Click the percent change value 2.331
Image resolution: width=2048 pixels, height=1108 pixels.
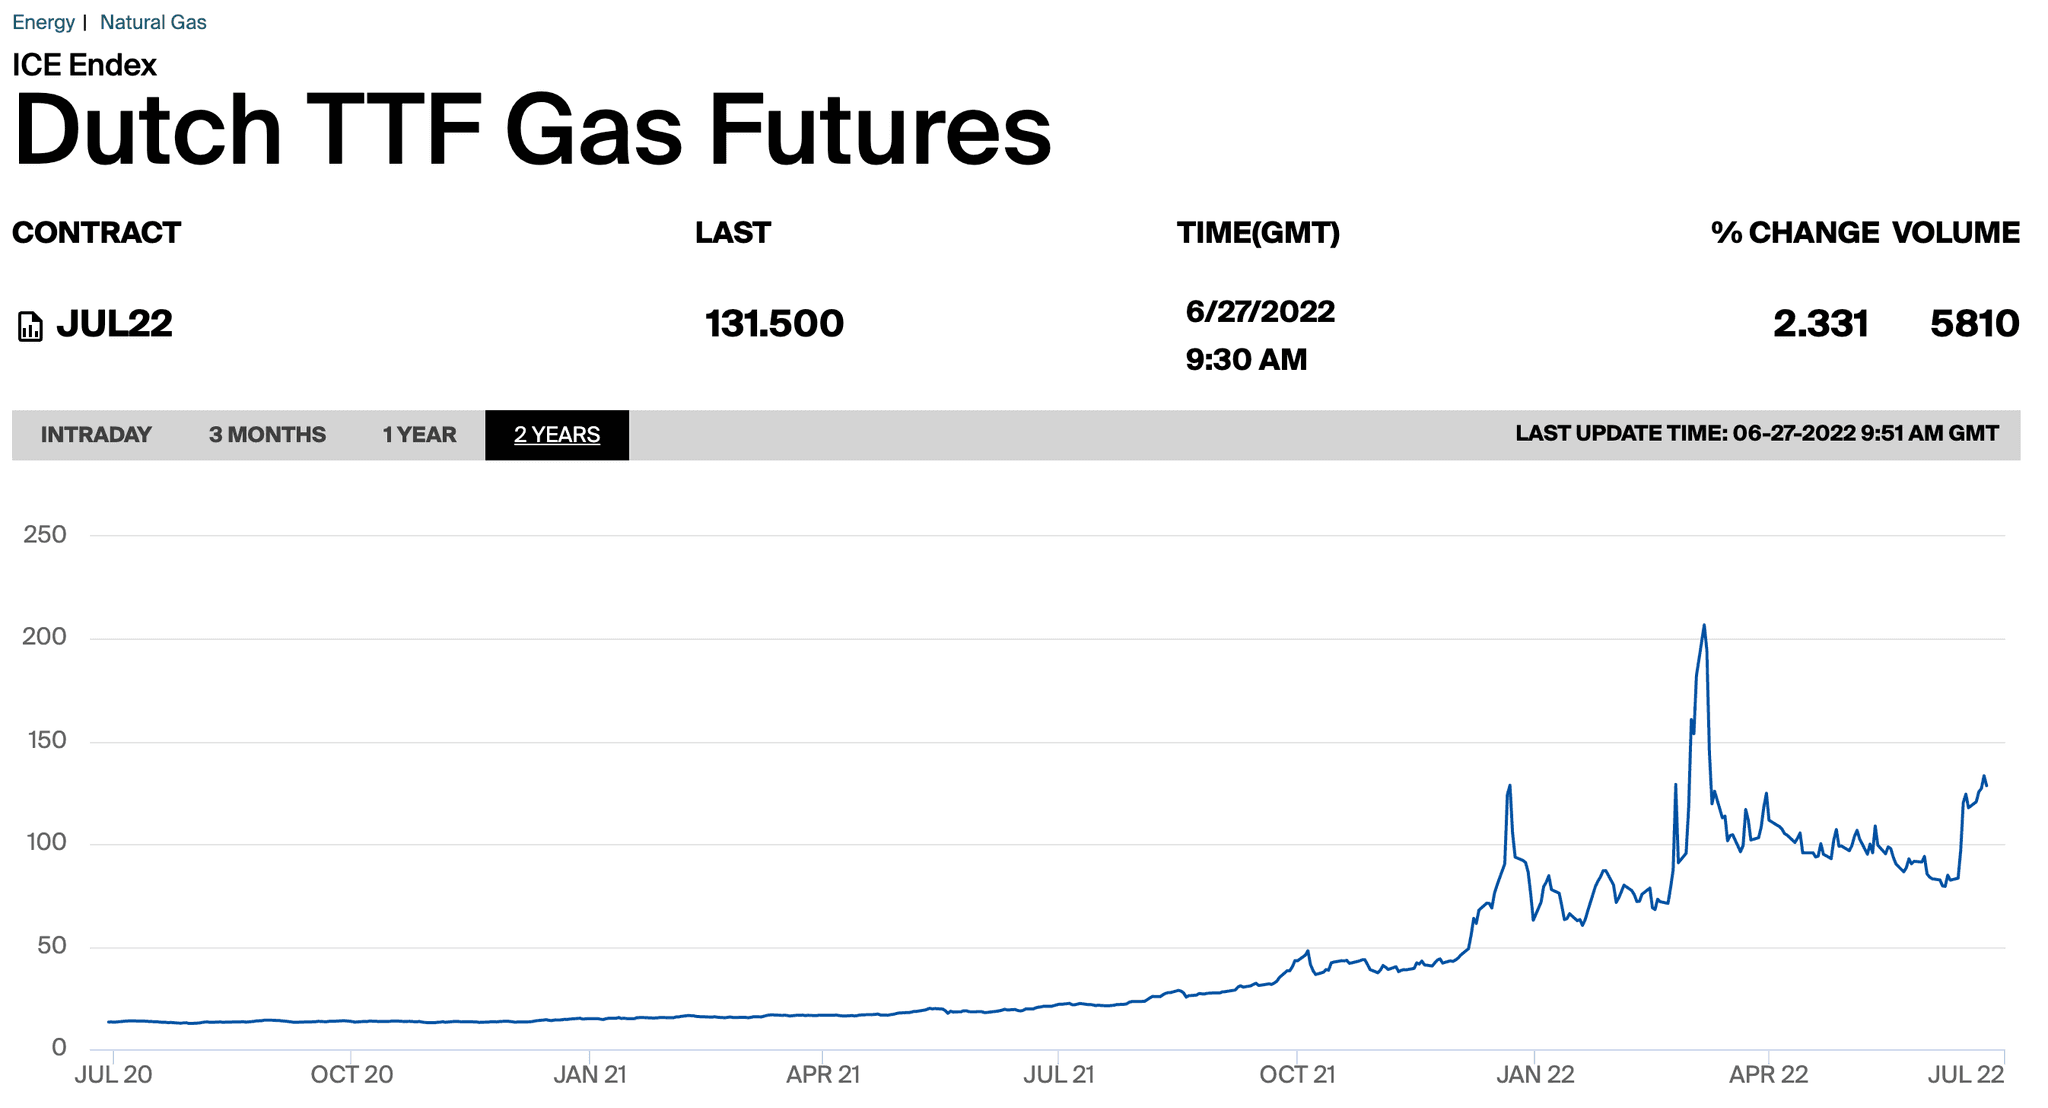(x=1820, y=324)
